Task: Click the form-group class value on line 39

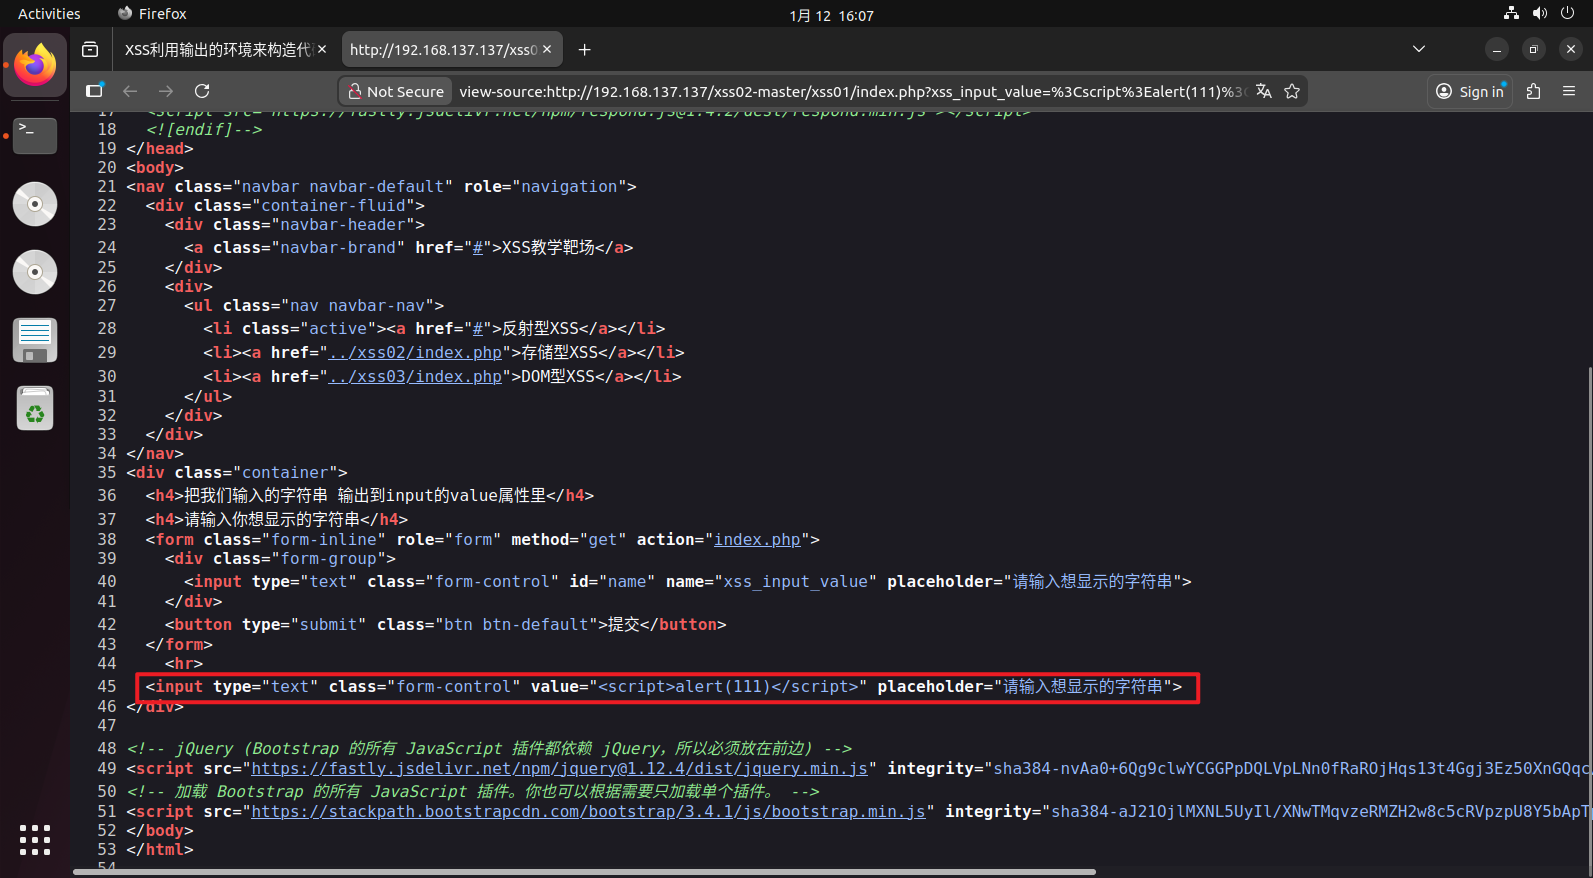Action: [328, 558]
